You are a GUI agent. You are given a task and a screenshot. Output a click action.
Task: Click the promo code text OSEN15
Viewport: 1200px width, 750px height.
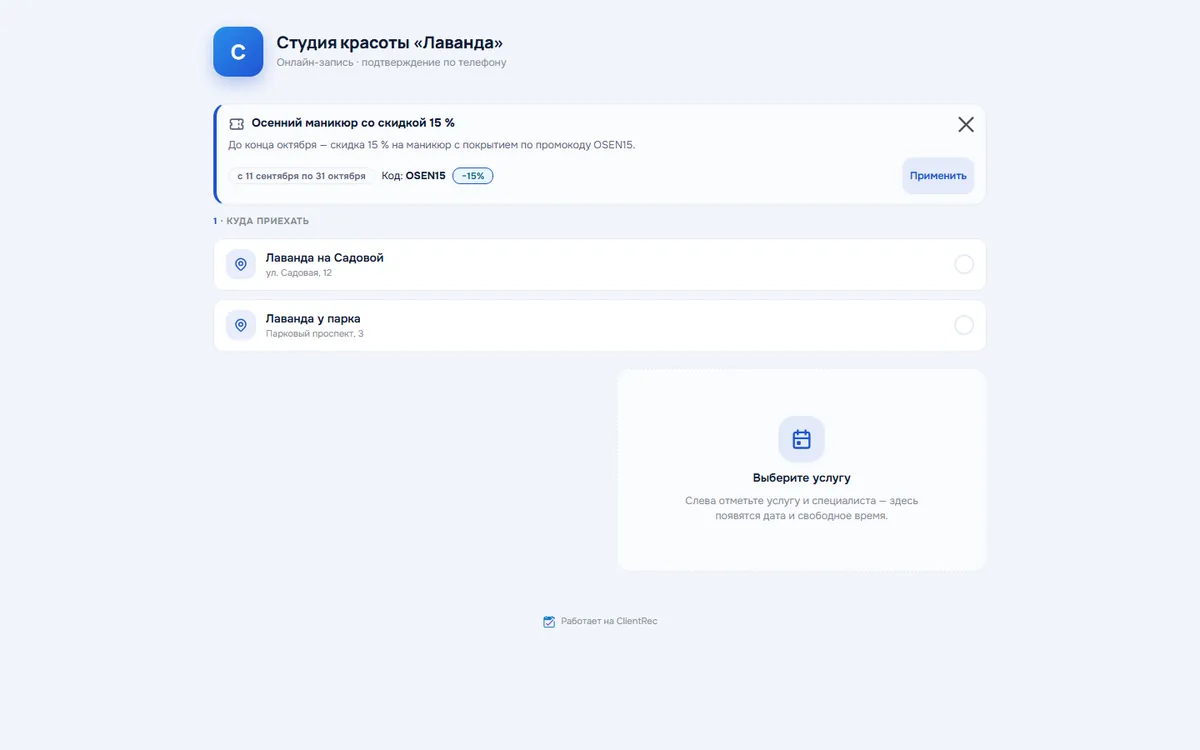425,176
